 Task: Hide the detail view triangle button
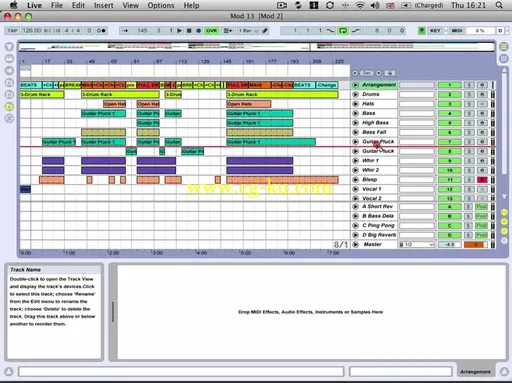coord(504,371)
